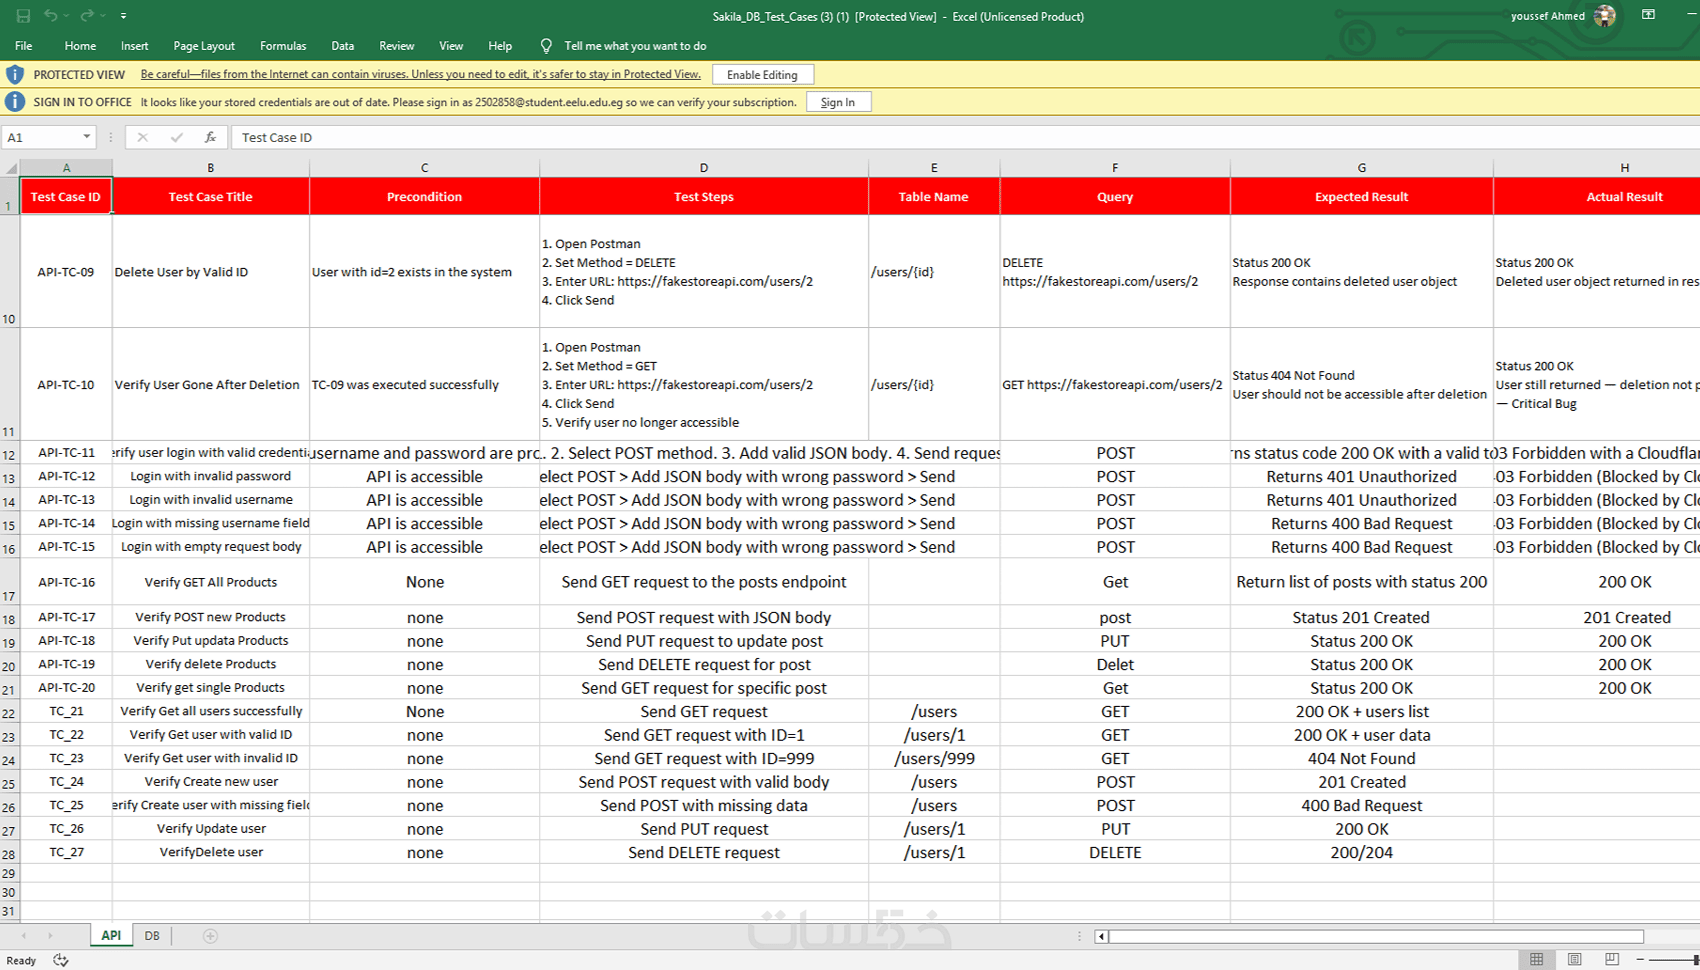
Task: Click the Save icon in title bar
Action: (23, 16)
